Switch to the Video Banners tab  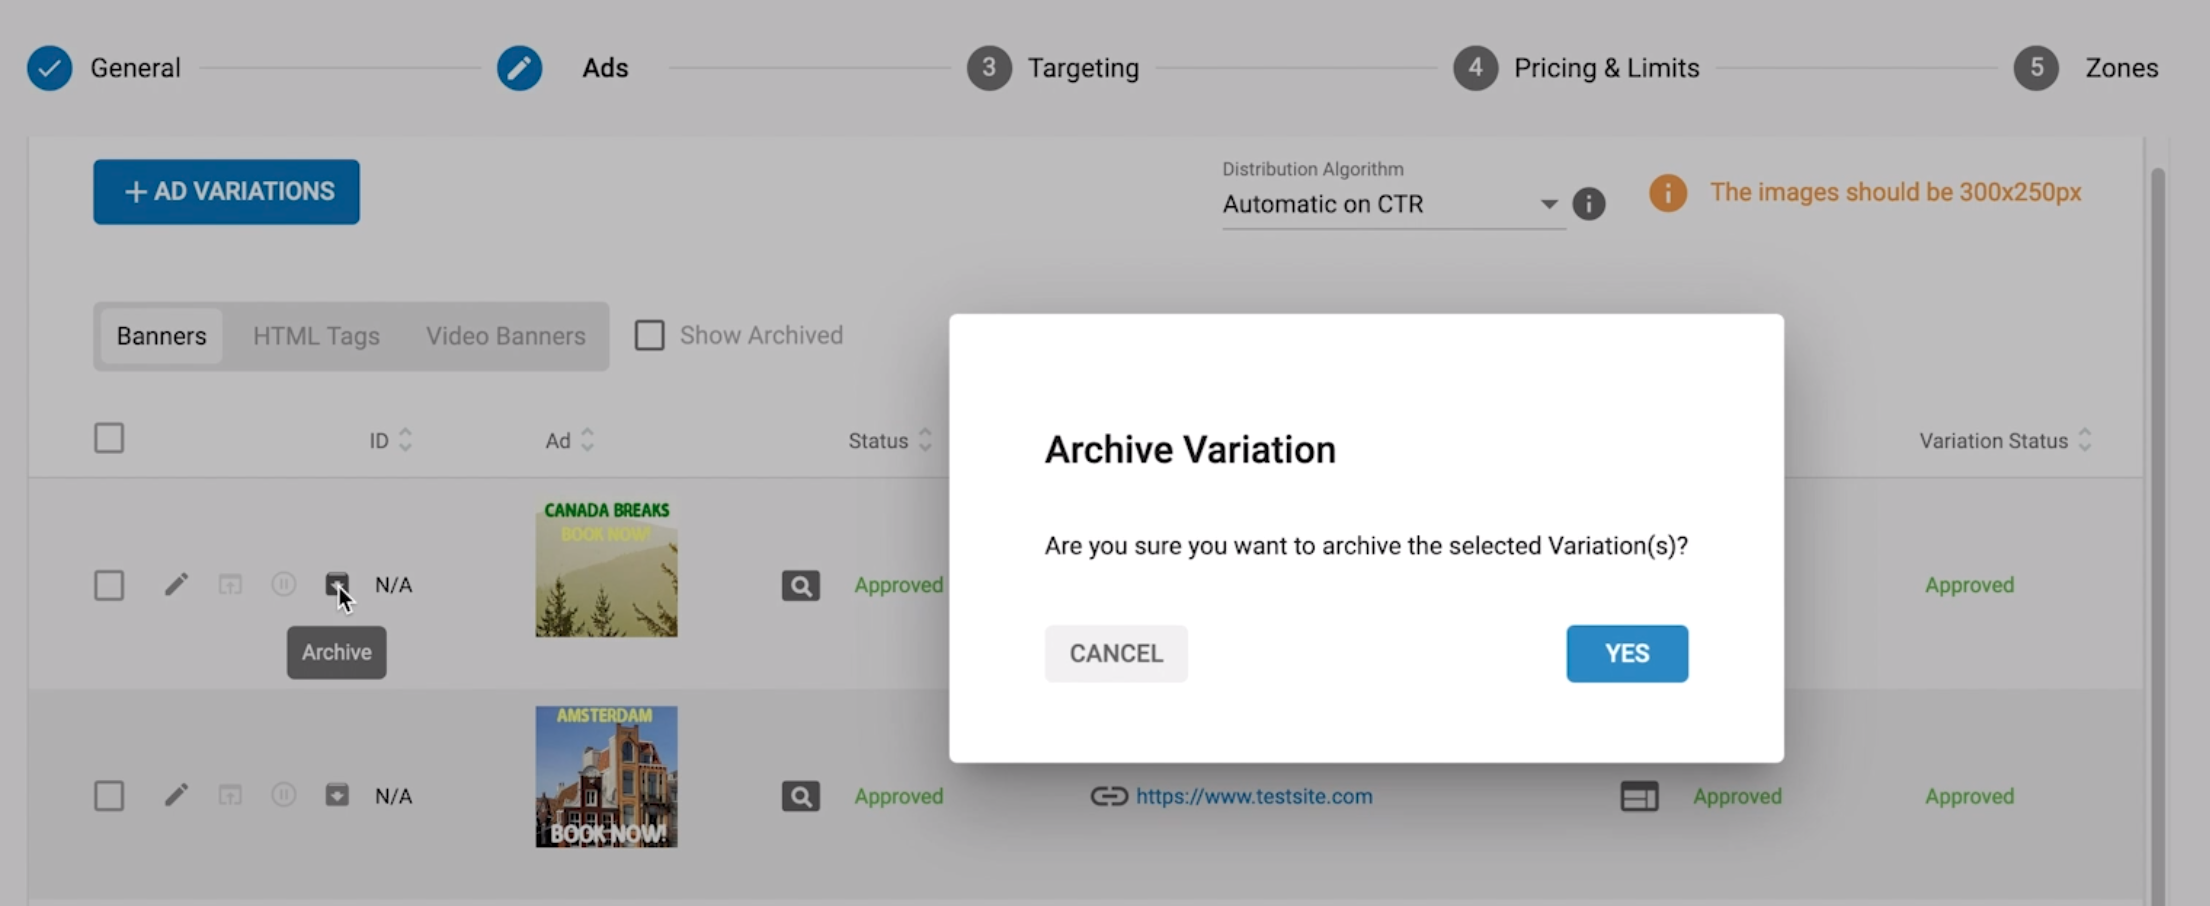505,336
